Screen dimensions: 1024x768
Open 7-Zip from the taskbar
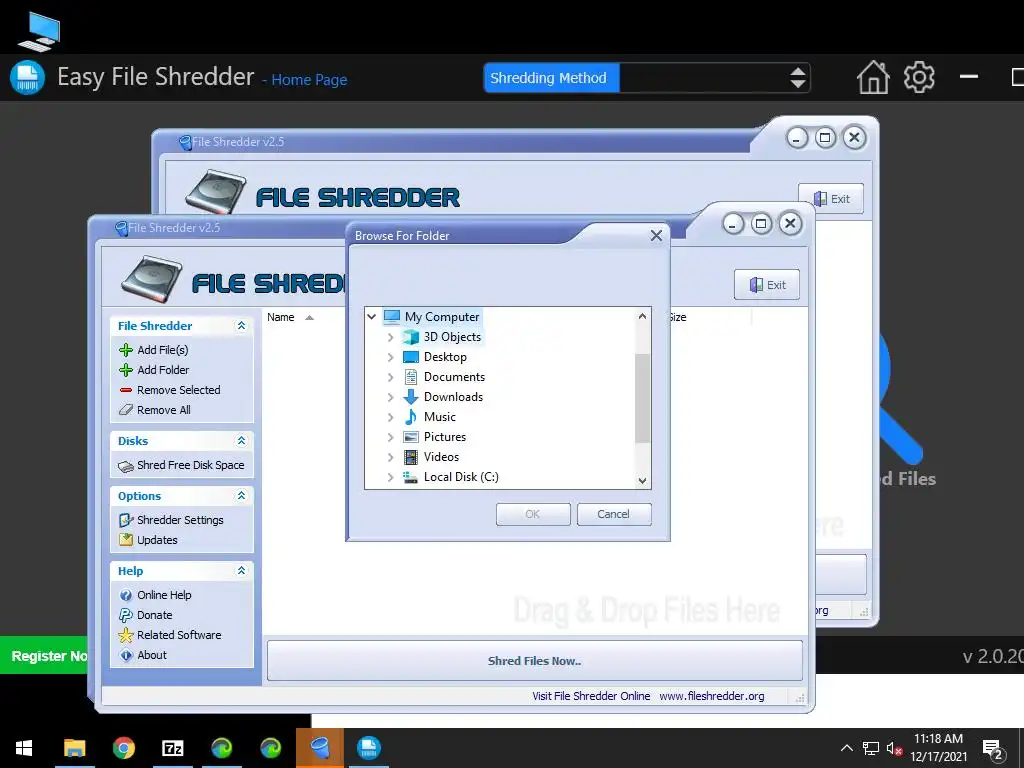pyautogui.click(x=172, y=748)
